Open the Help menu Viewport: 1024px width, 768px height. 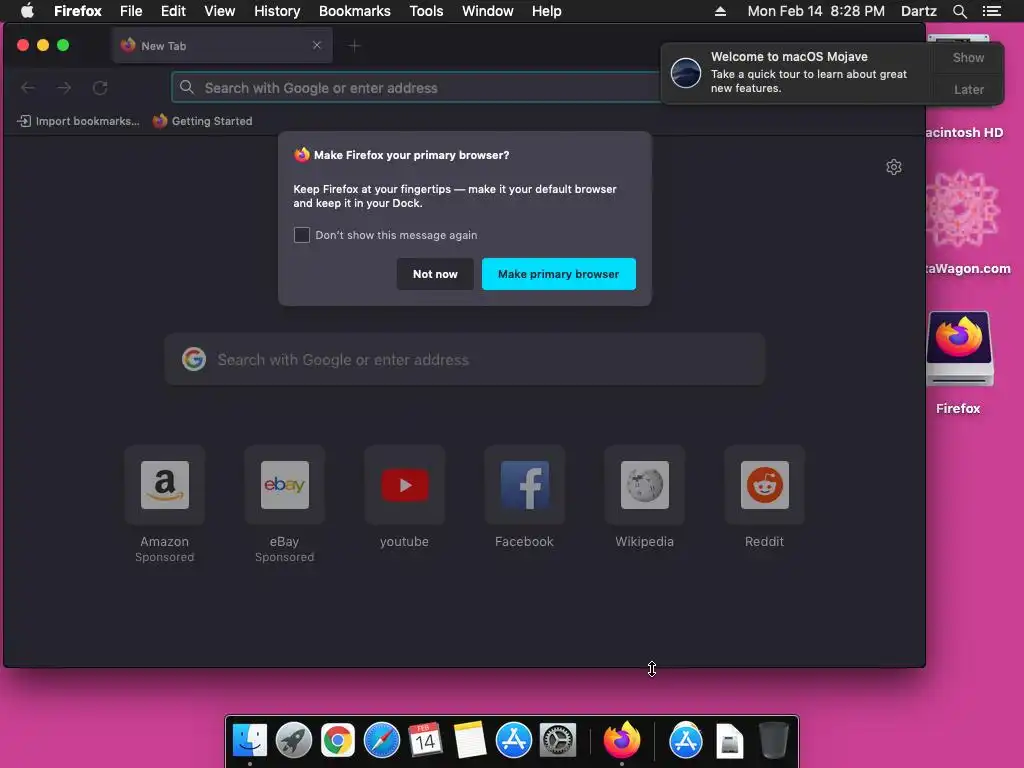point(547,11)
